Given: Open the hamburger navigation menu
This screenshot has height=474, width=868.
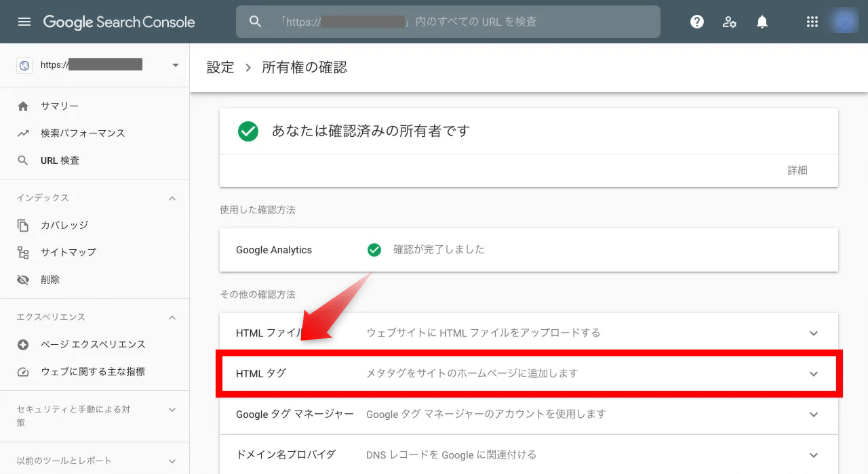Looking at the screenshot, I should [24, 22].
